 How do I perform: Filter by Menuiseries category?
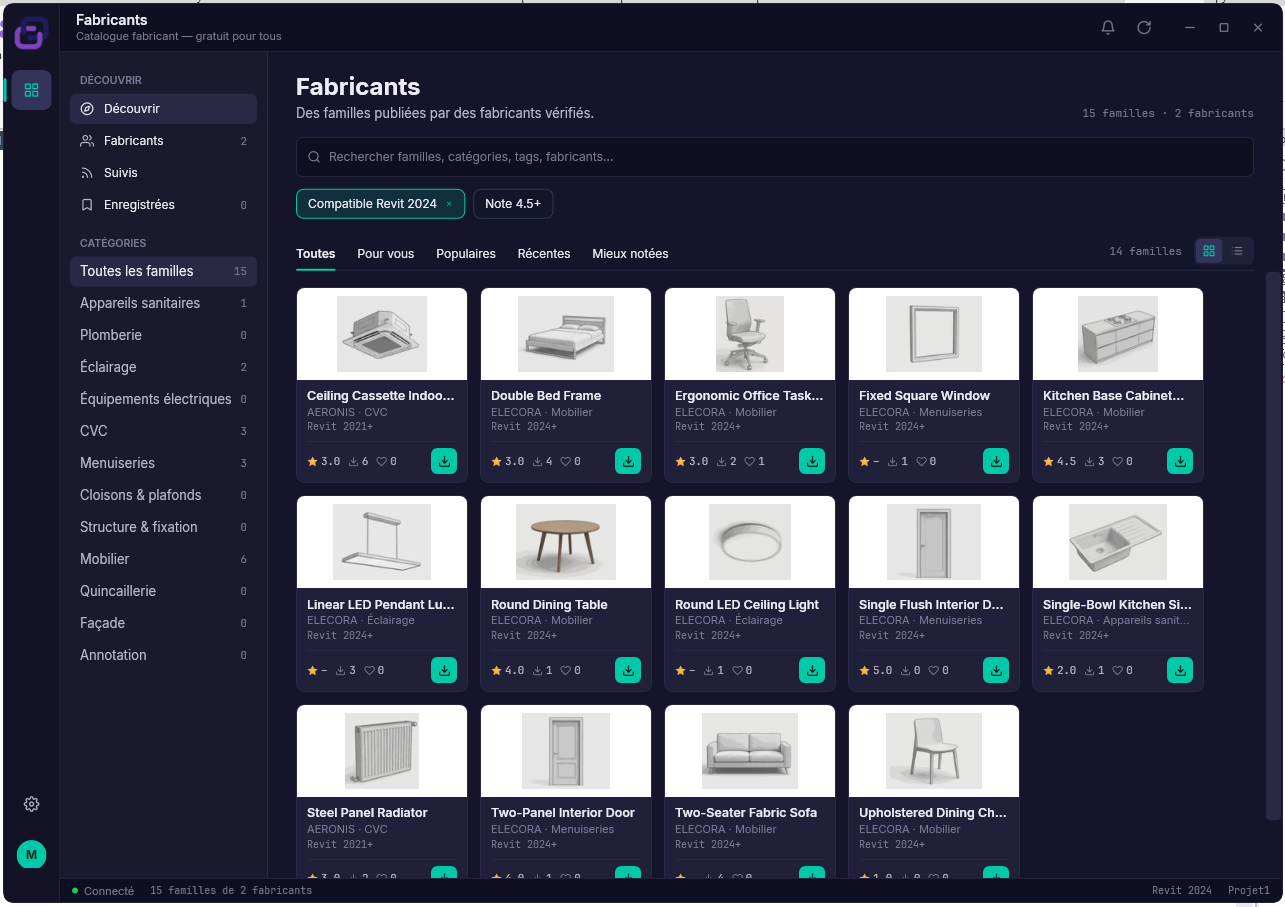click(163, 463)
